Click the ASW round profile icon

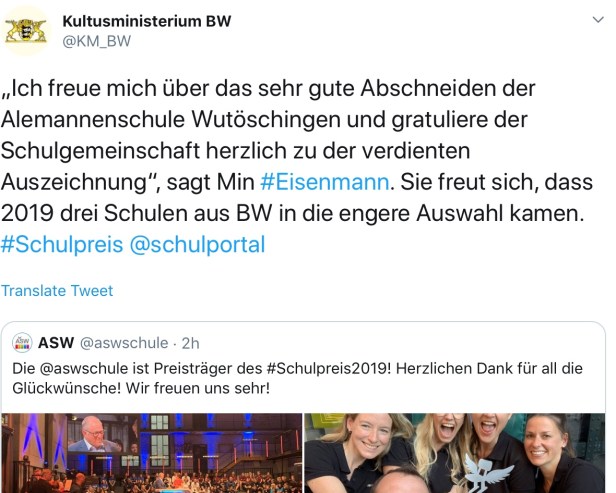pyautogui.click(x=22, y=343)
